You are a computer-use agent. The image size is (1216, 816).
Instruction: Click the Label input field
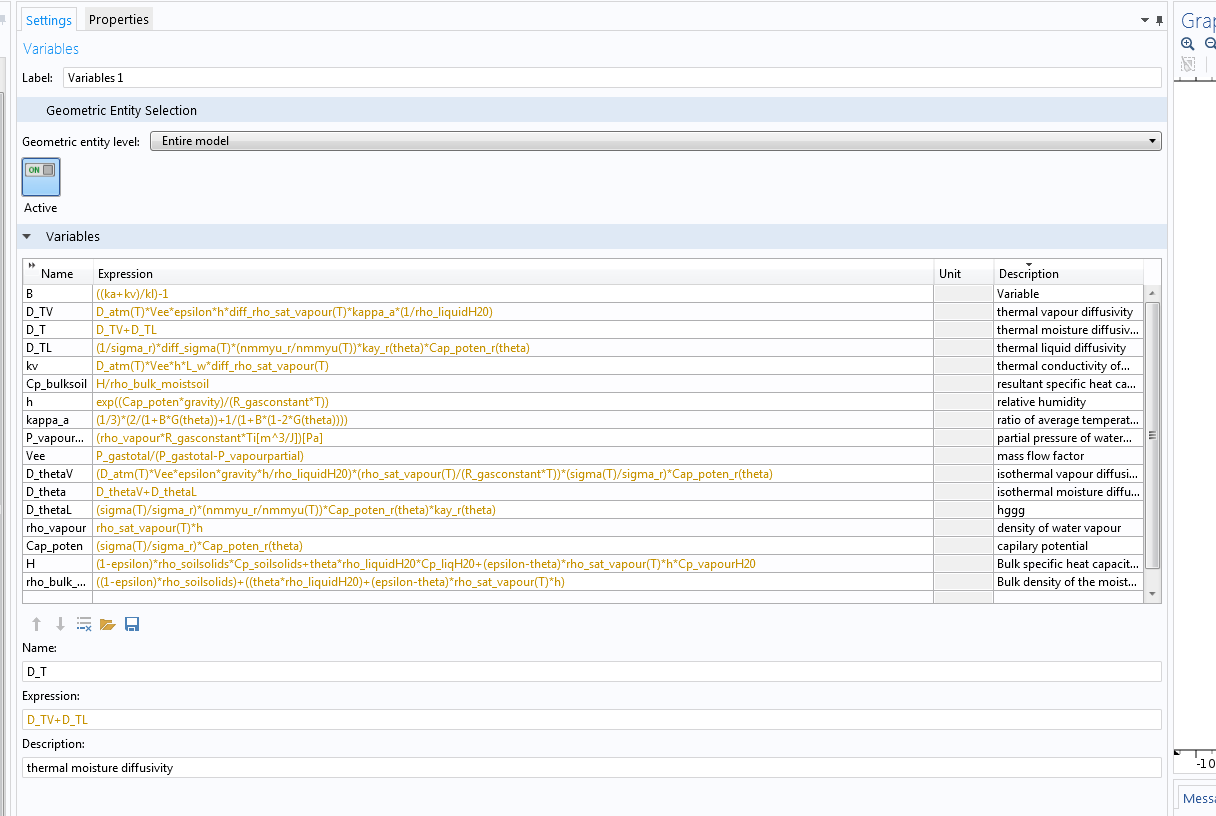[x=611, y=78]
